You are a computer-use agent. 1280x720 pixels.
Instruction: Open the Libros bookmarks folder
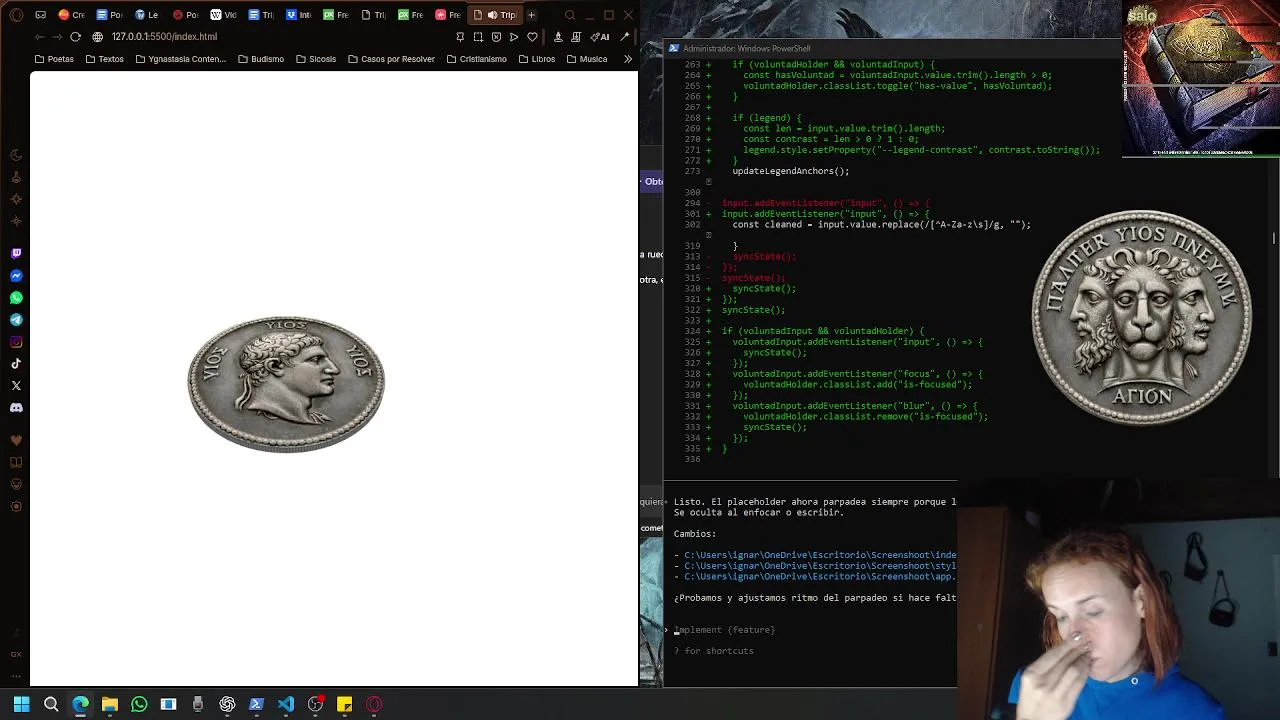pyautogui.click(x=537, y=59)
